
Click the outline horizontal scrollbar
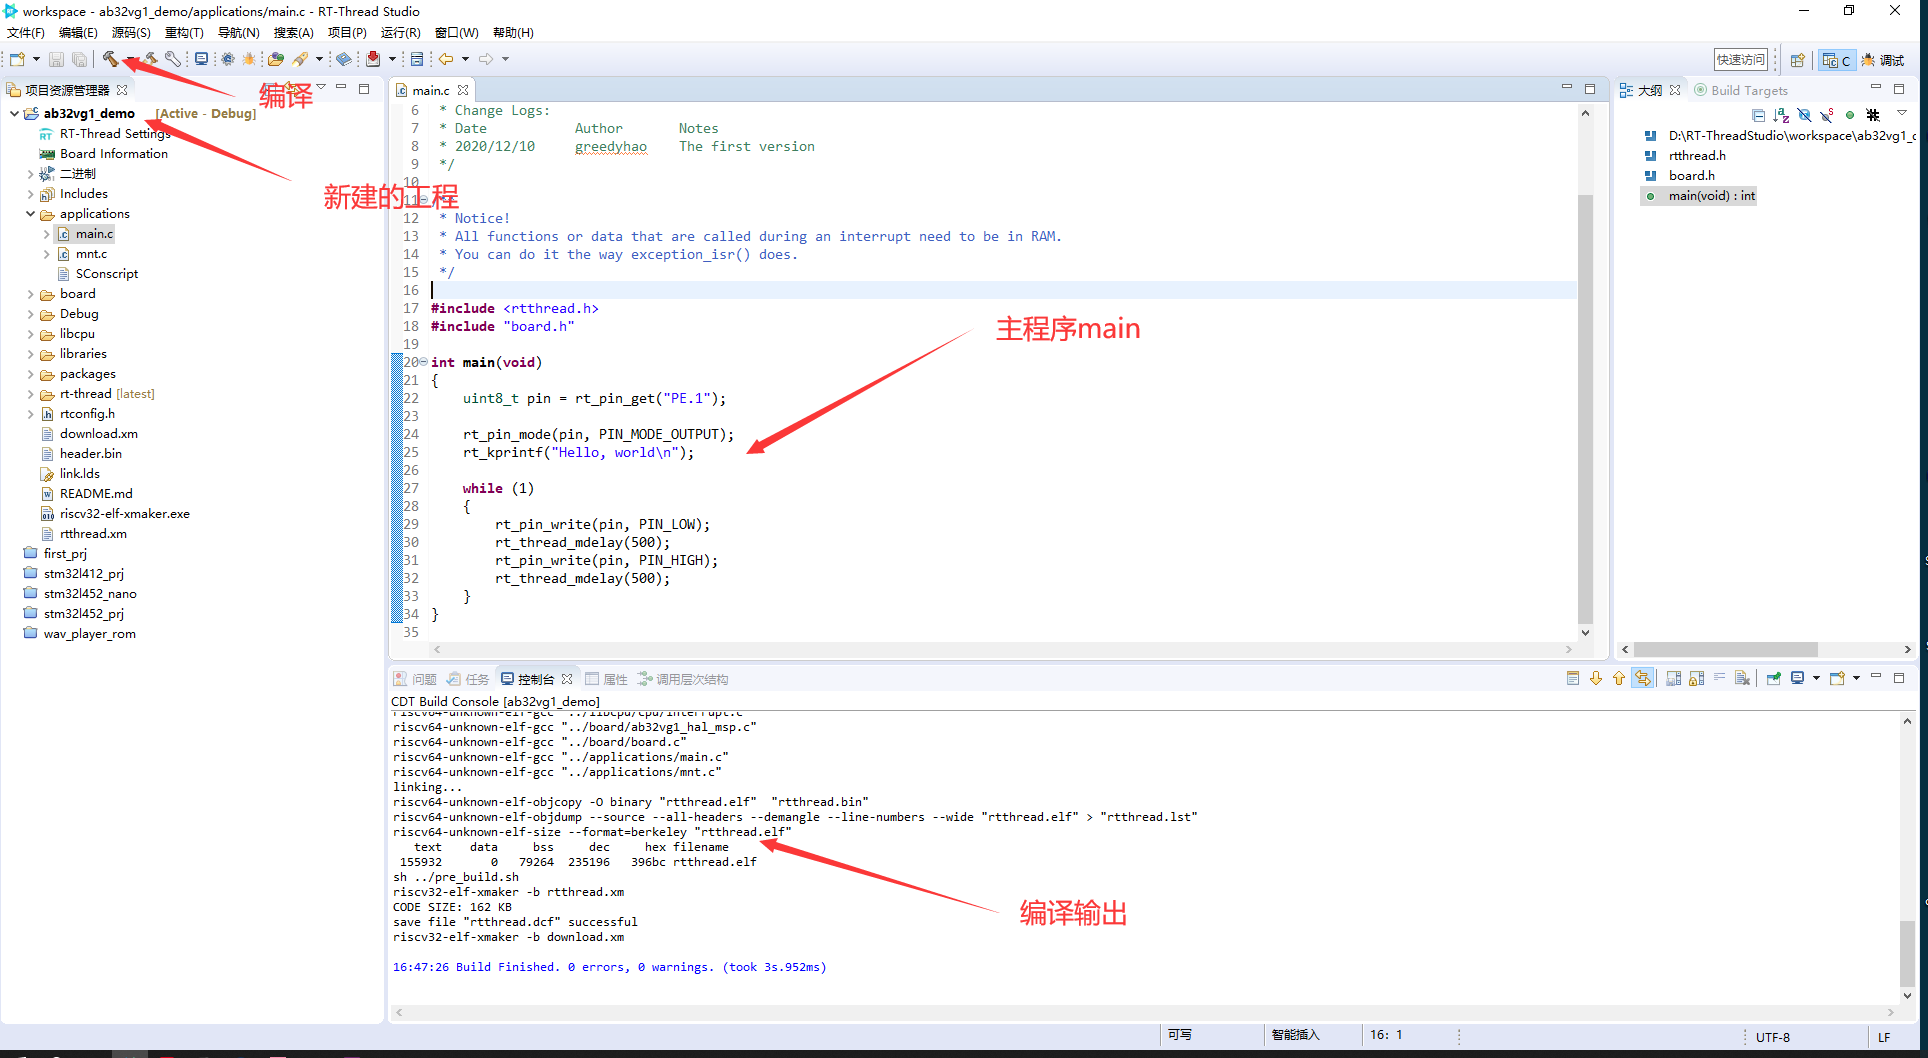tap(1725, 650)
